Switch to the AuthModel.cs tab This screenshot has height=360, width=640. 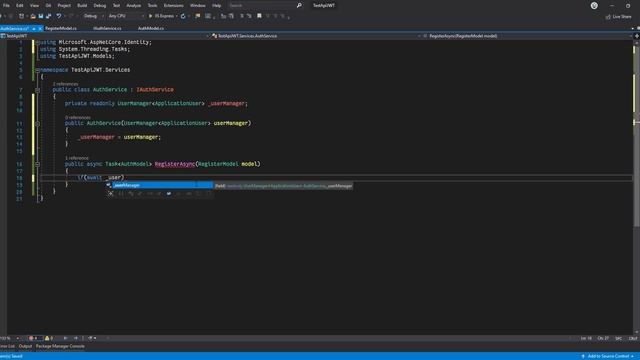tap(151, 29)
